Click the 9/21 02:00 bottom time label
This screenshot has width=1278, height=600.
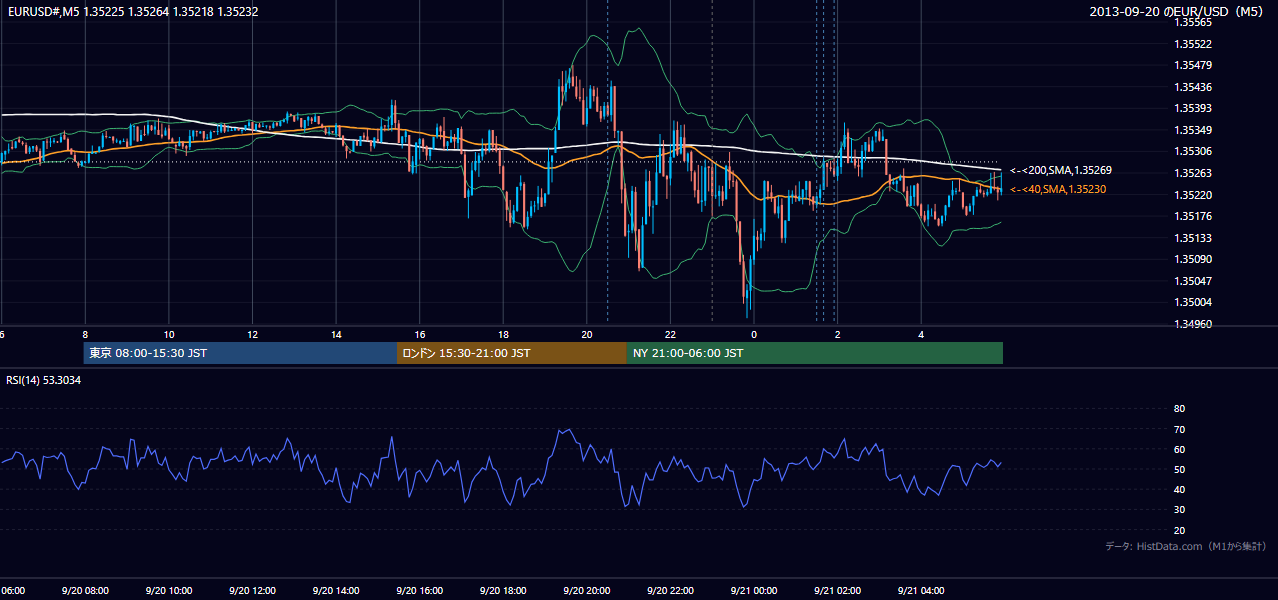click(x=838, y=590)
